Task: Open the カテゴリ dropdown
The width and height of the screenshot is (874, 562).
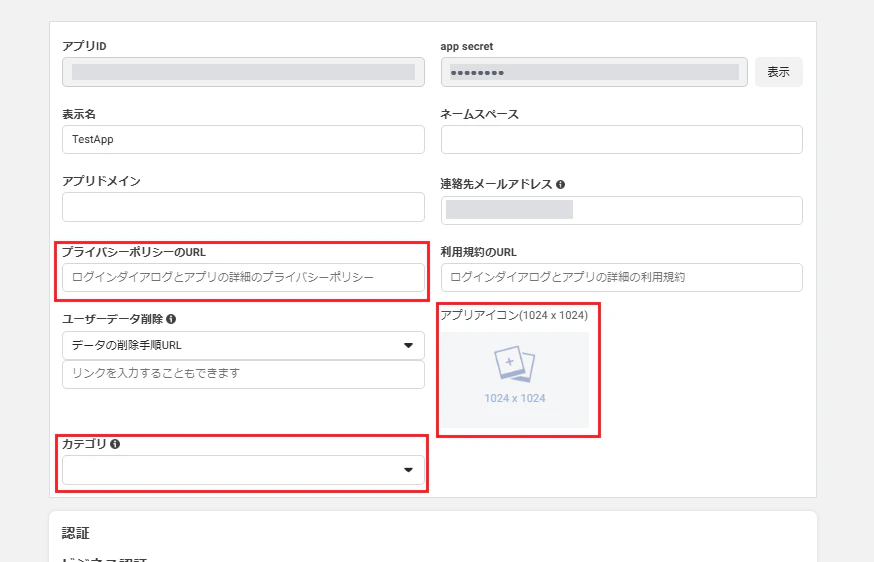Action: (243, 470)
